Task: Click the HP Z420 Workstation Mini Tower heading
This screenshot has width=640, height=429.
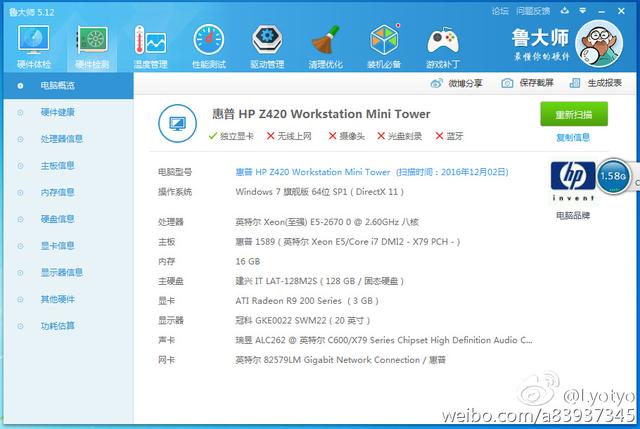Action: [321, 114]
